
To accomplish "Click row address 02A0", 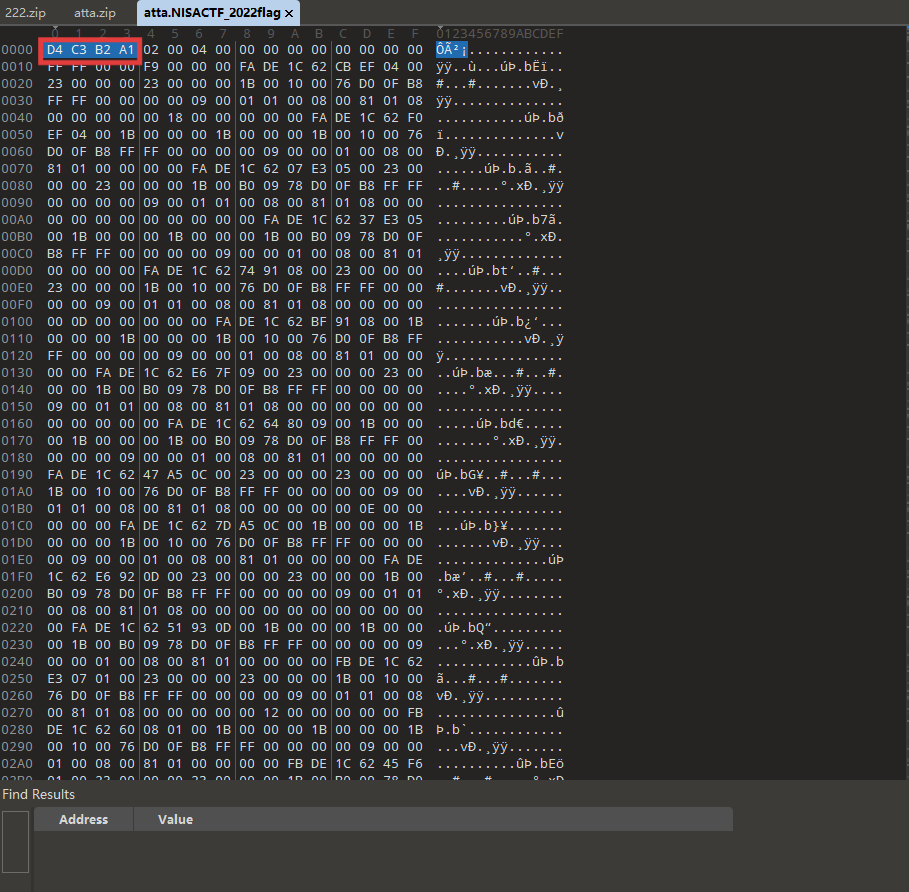I will click(x=16, y=763).
